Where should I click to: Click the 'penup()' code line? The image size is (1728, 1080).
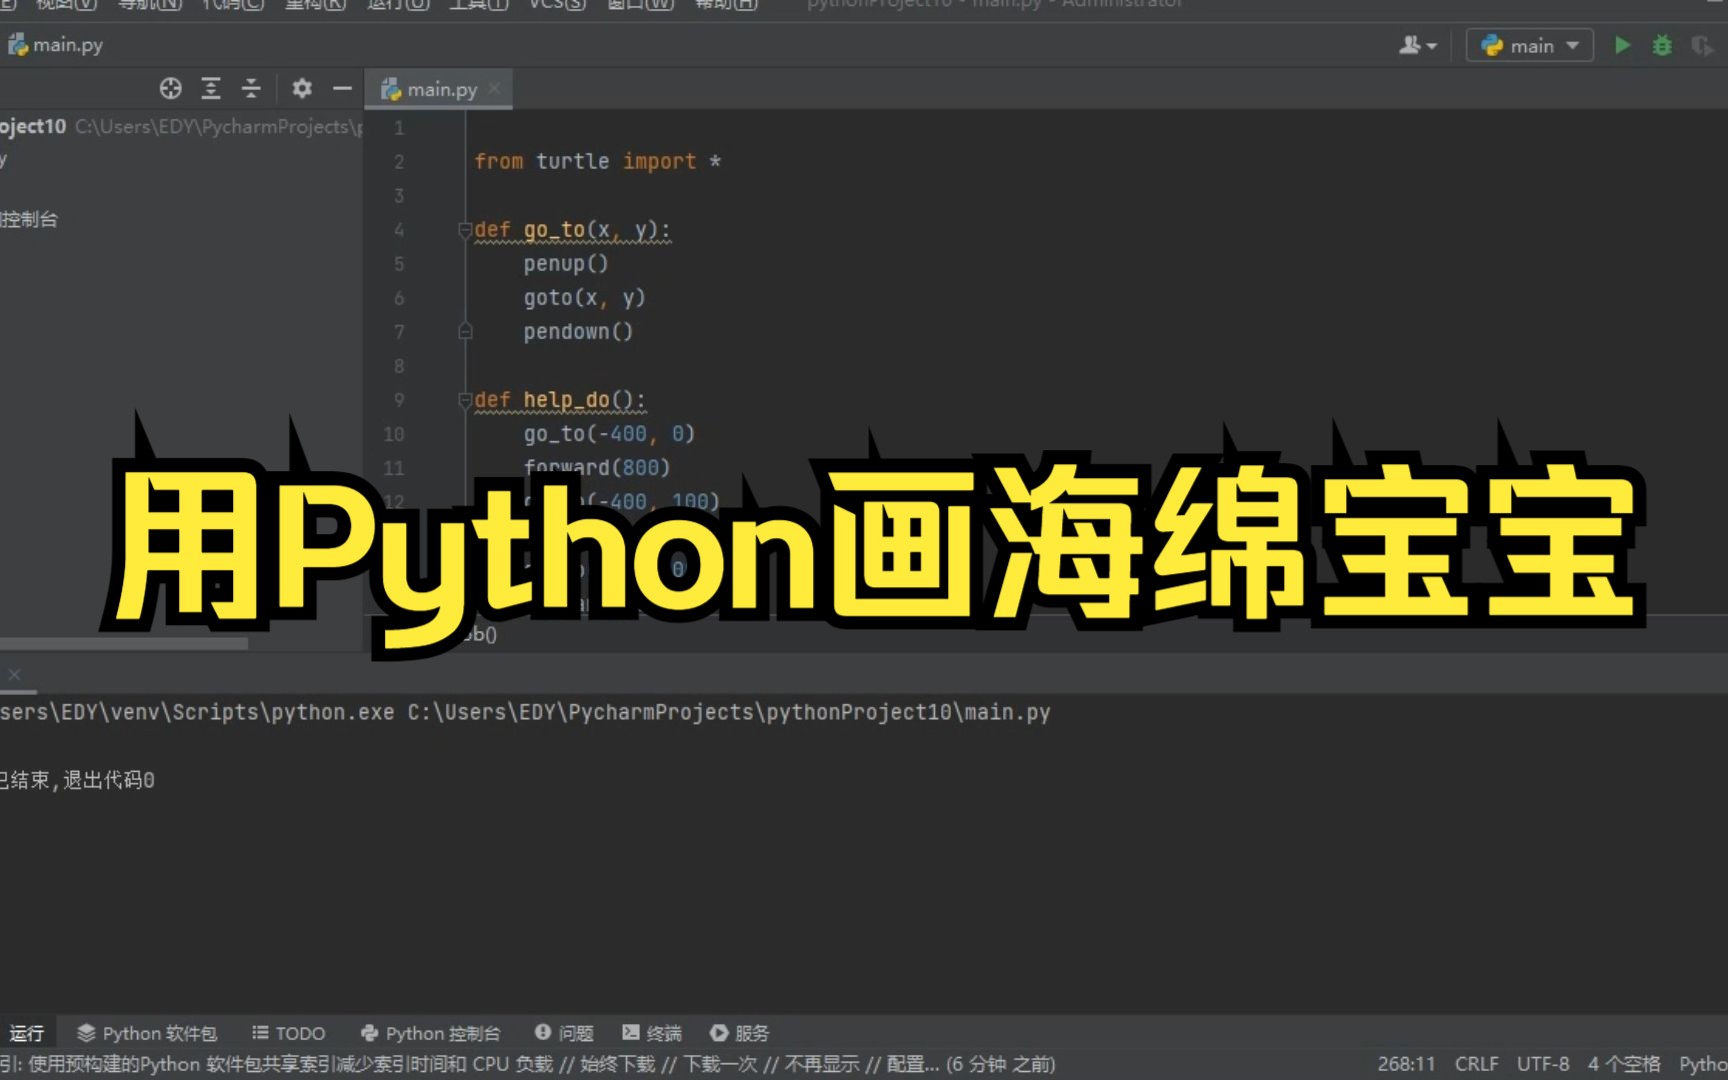(566, 264)
